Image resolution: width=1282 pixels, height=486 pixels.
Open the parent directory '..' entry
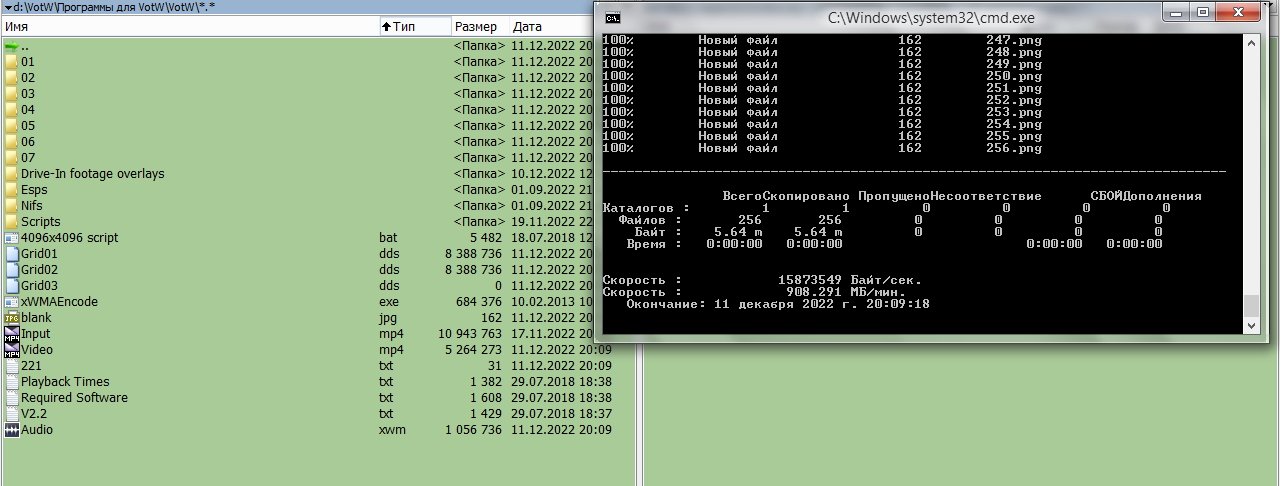(x=25, y=46)
